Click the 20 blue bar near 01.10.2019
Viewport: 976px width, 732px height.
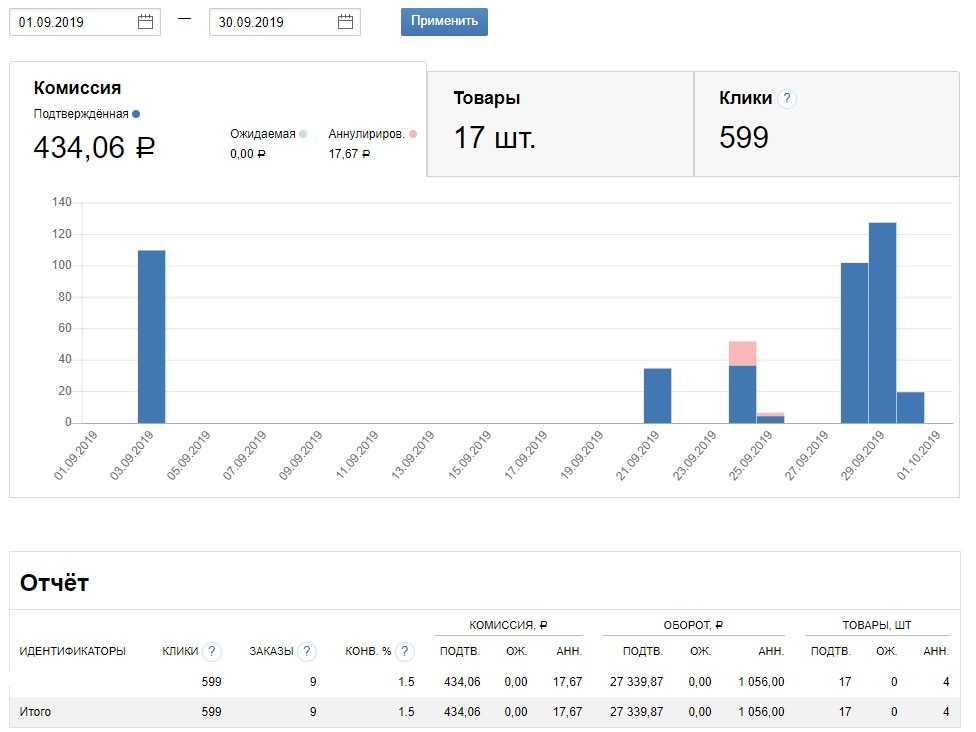(x=910, y=408)
